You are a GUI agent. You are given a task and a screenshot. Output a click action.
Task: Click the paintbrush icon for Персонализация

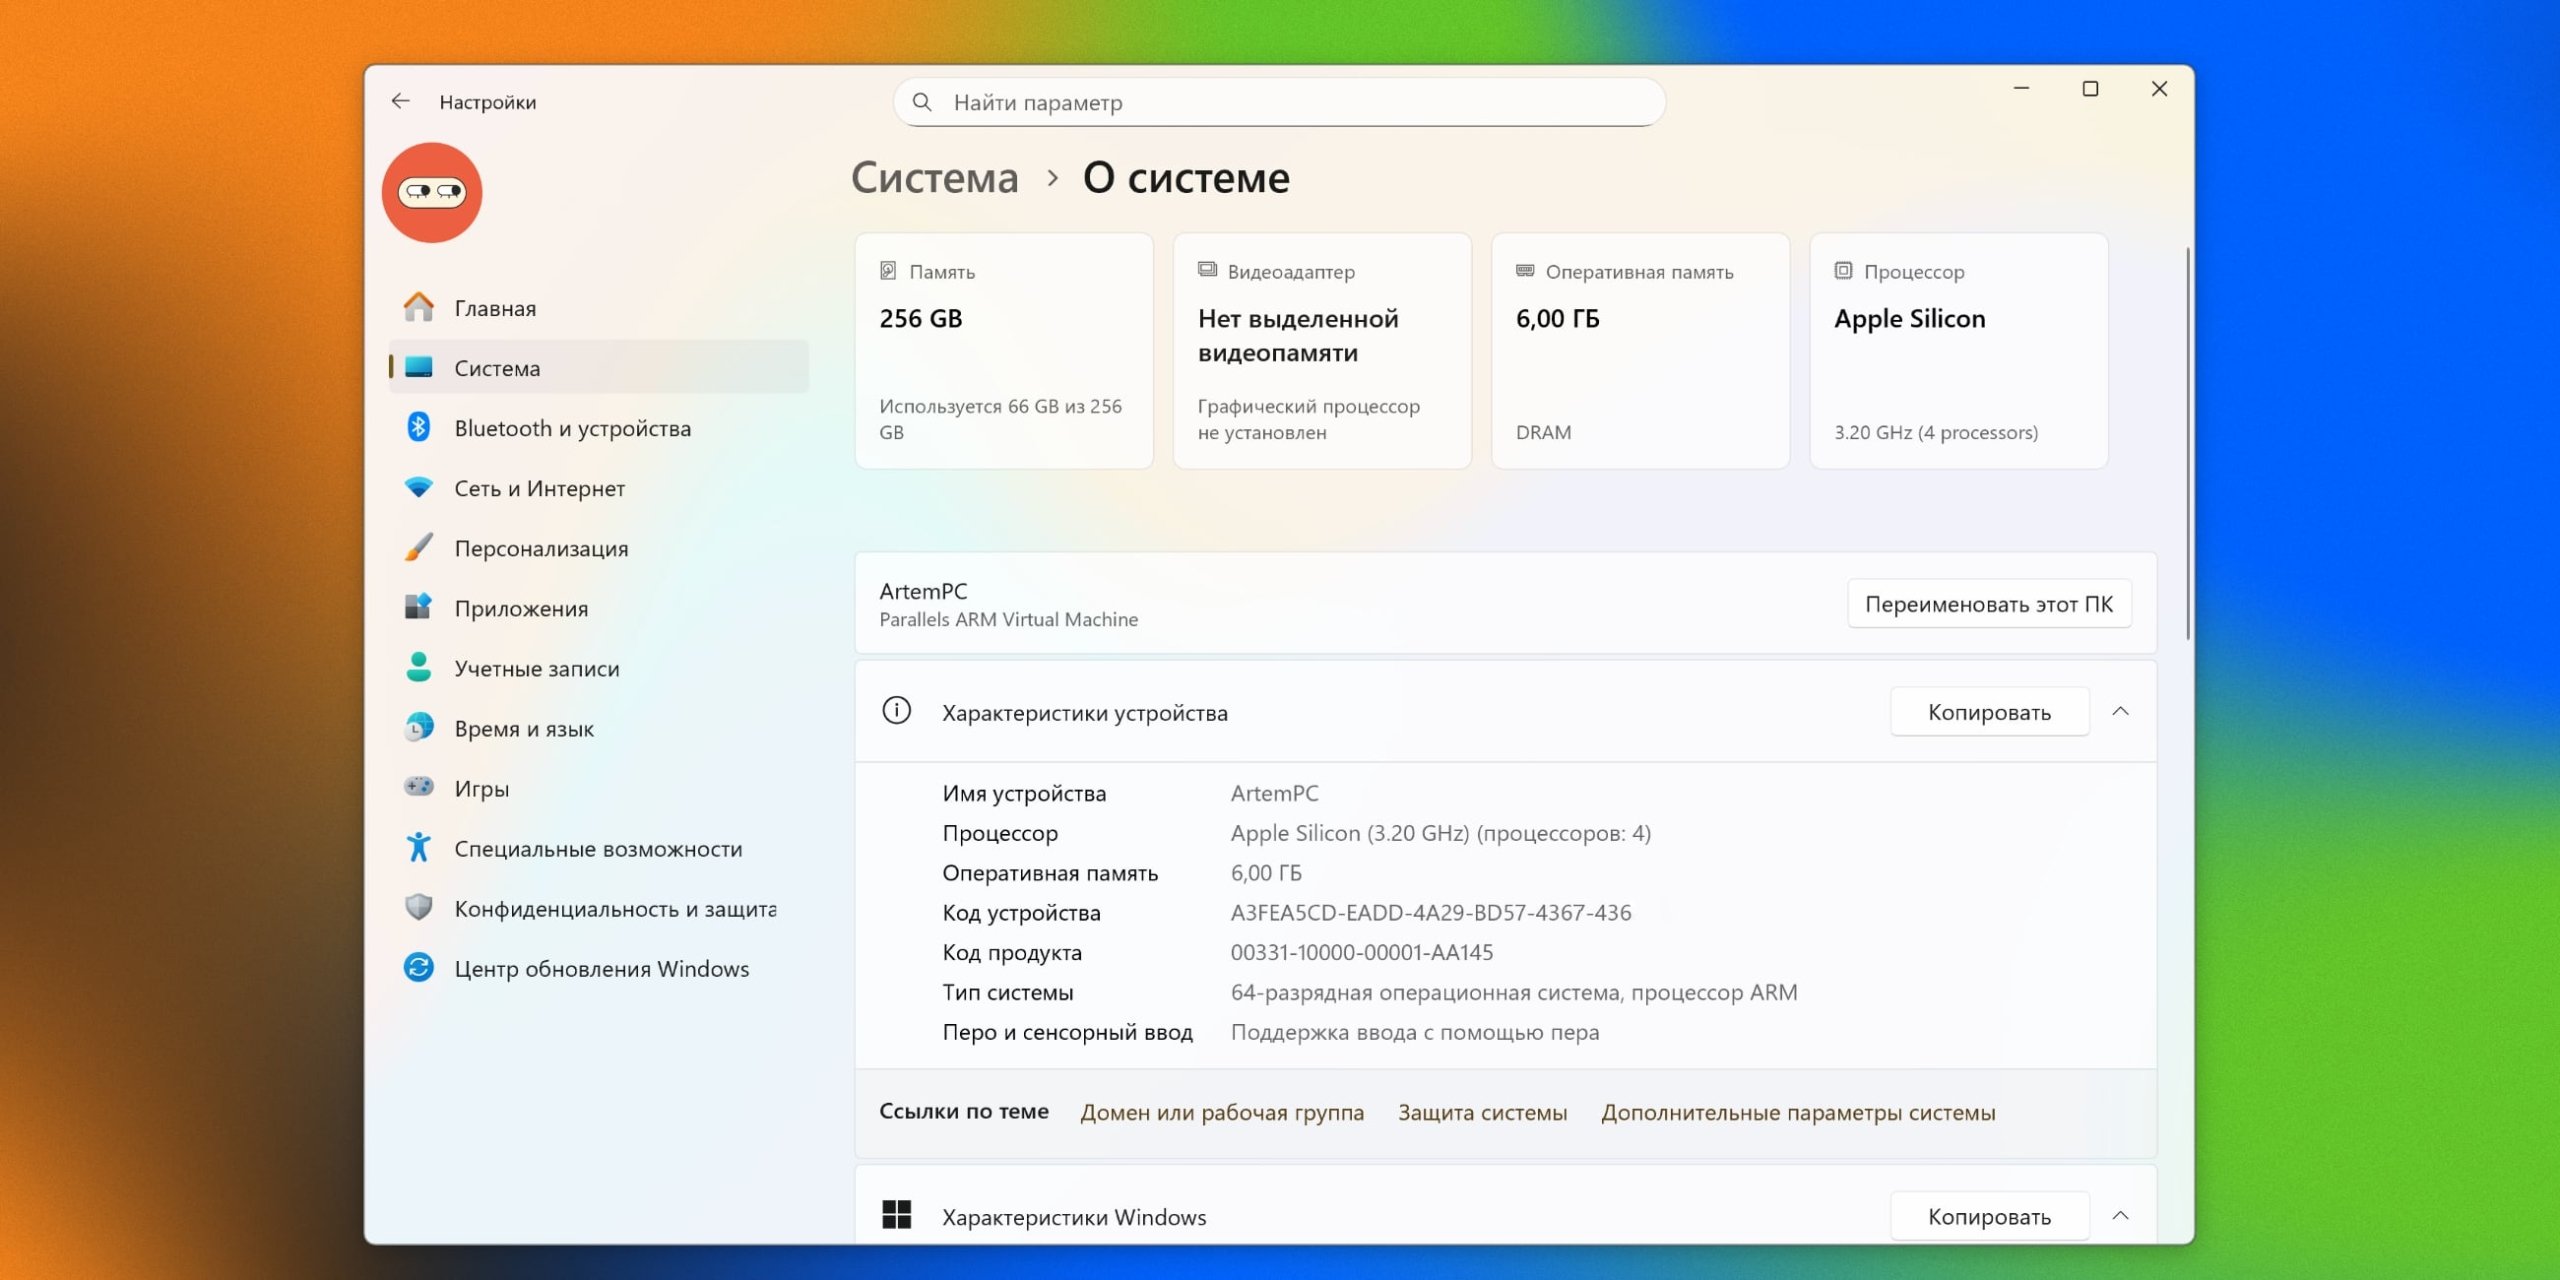419,548
